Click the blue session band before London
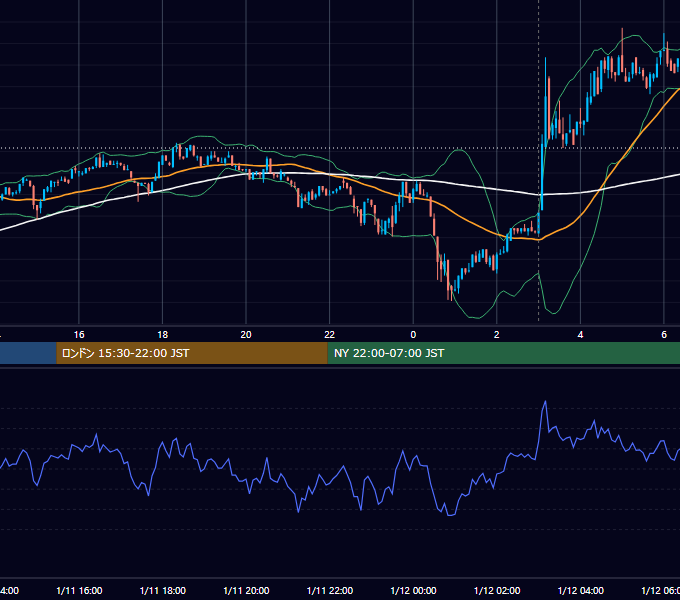The height and width of the screenshot is (600, 680). 28,353
